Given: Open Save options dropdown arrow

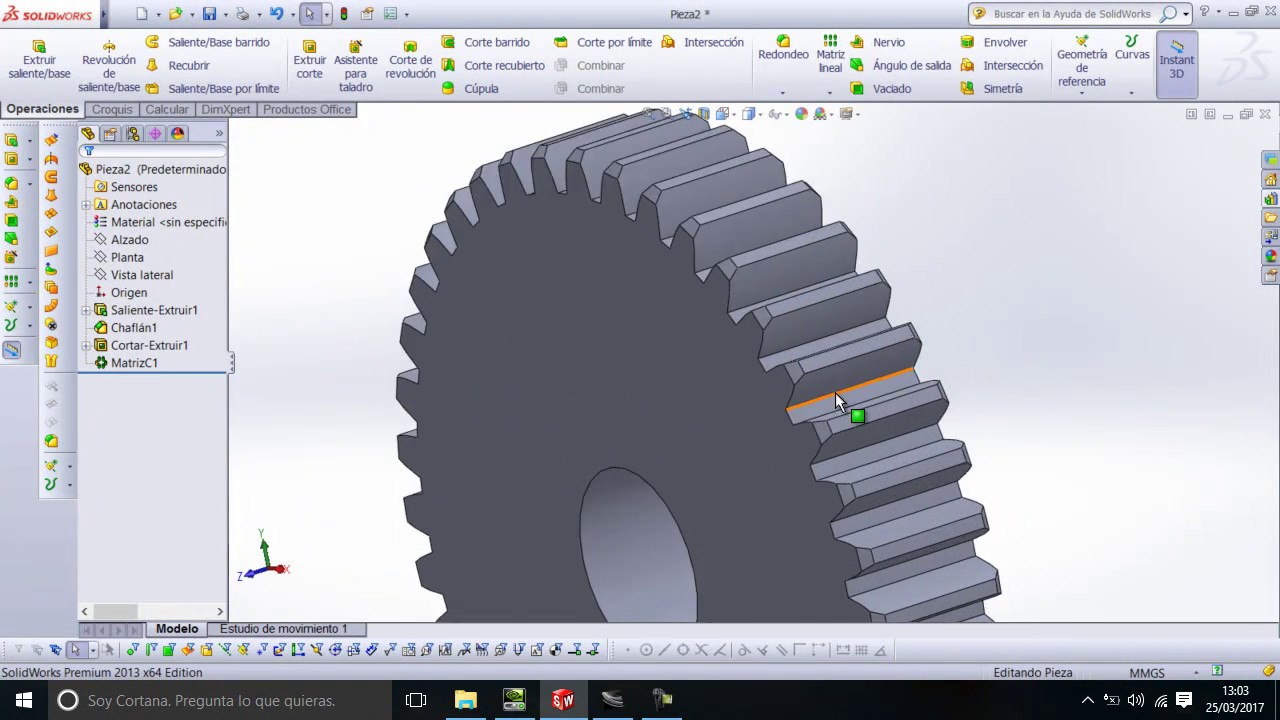Looking at the screenshot, I should point(225,15).
